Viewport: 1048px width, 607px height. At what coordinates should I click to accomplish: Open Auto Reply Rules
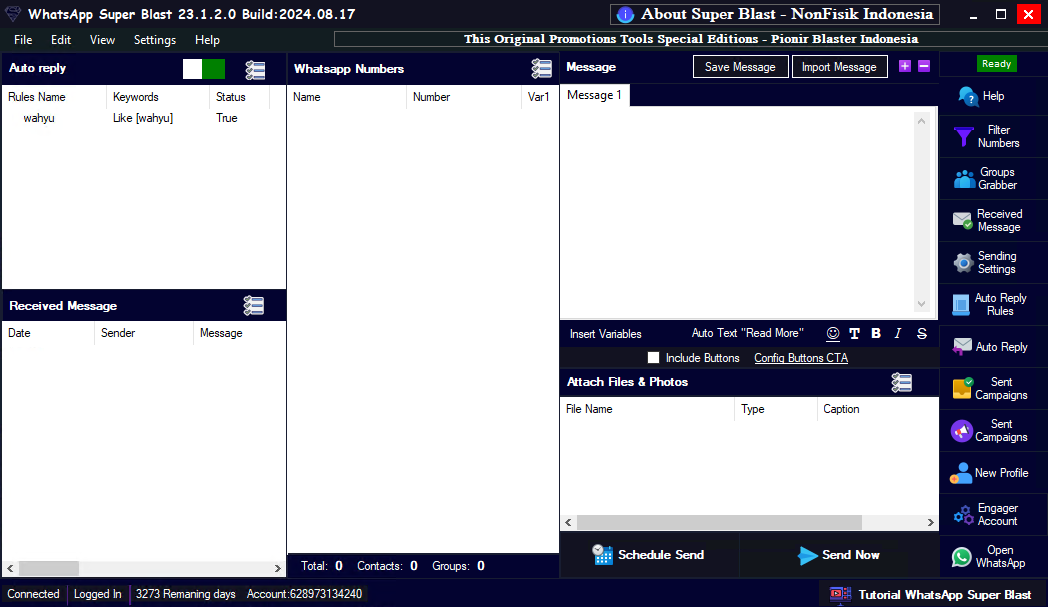(x=993, y=305)
